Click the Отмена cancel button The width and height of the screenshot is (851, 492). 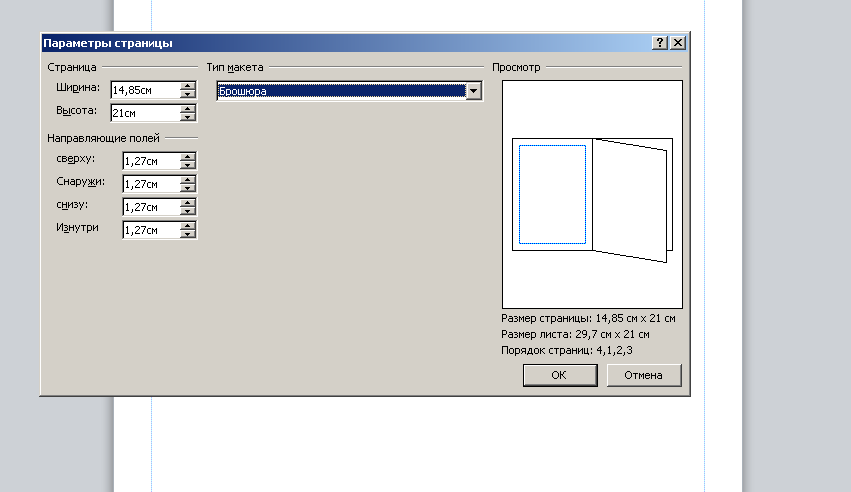coord(644,375)
